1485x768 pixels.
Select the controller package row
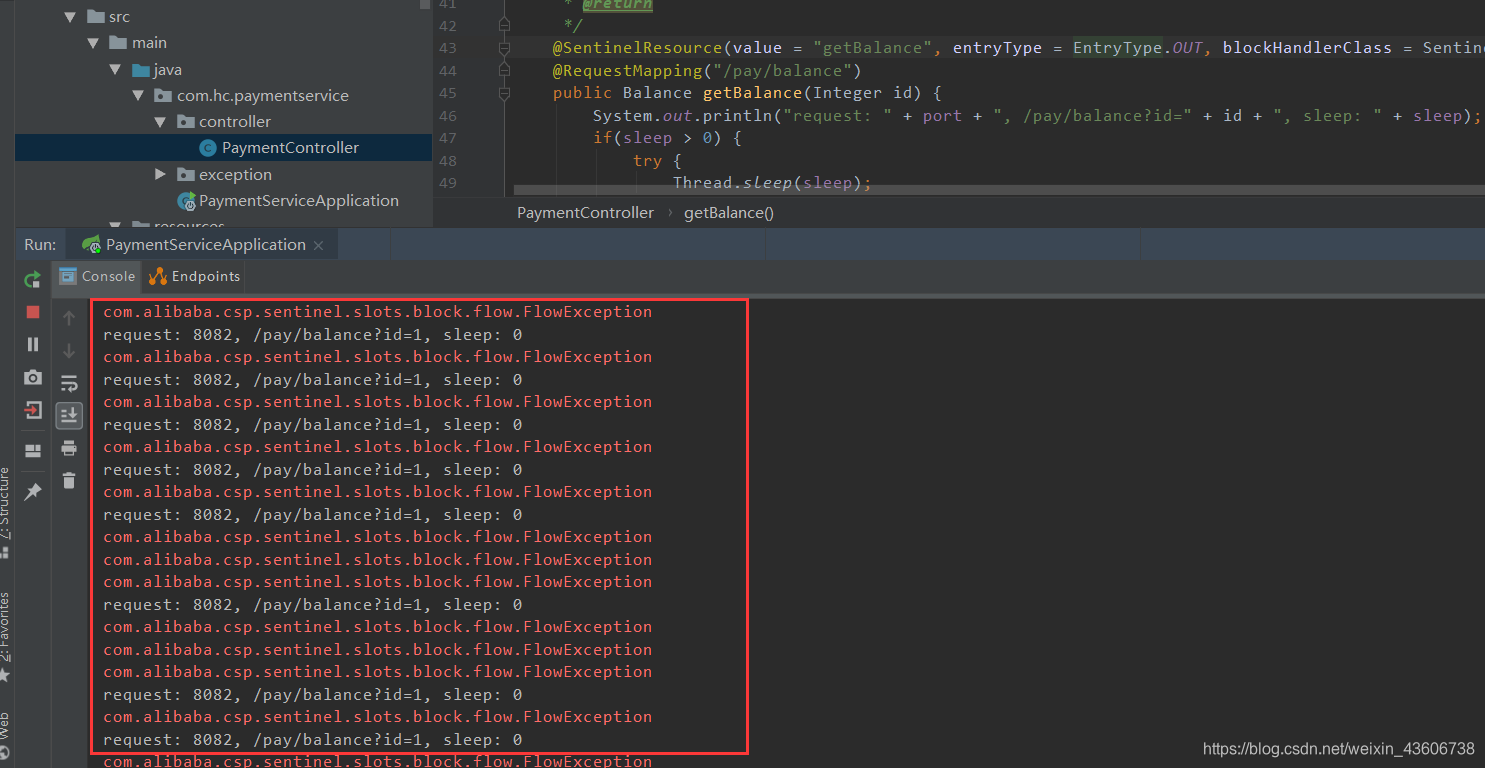[224, 122]
